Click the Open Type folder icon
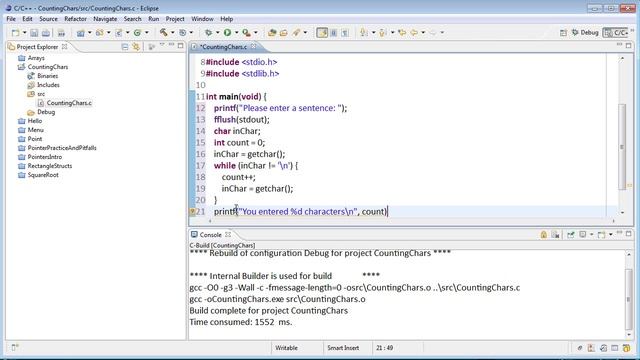 [x=284, y=33]
